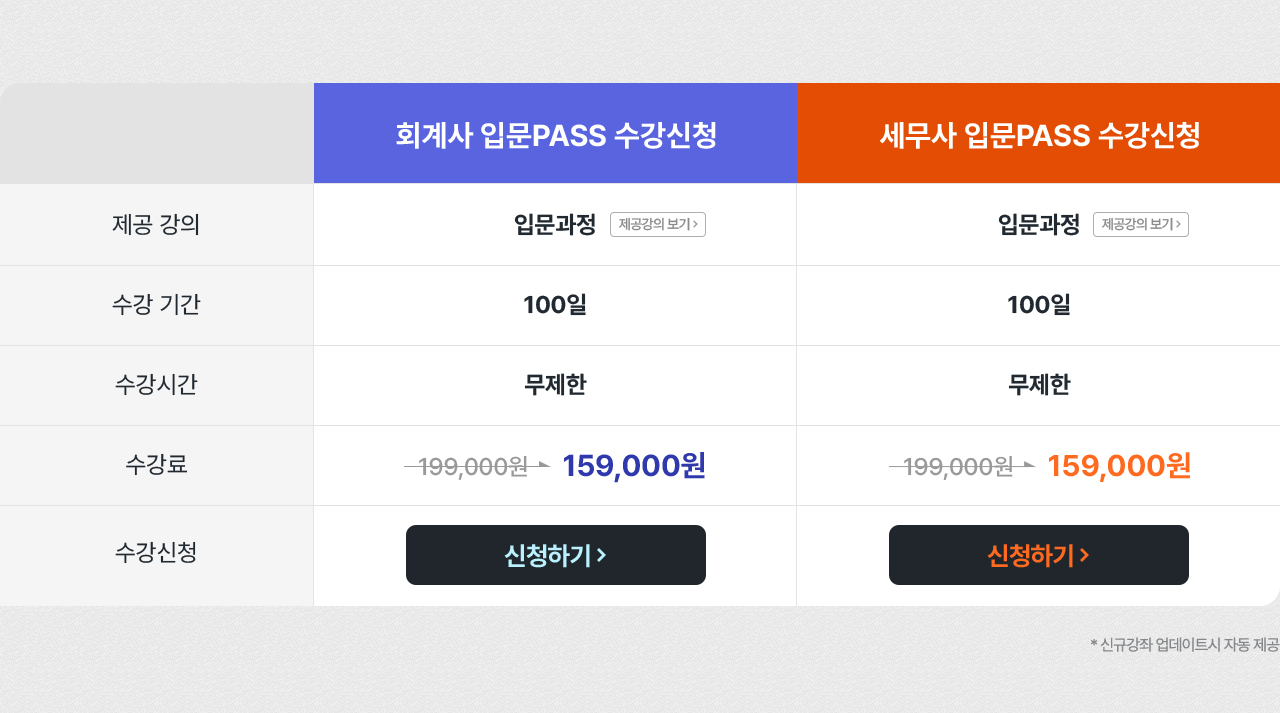Click the 수강료 row label

156,464
